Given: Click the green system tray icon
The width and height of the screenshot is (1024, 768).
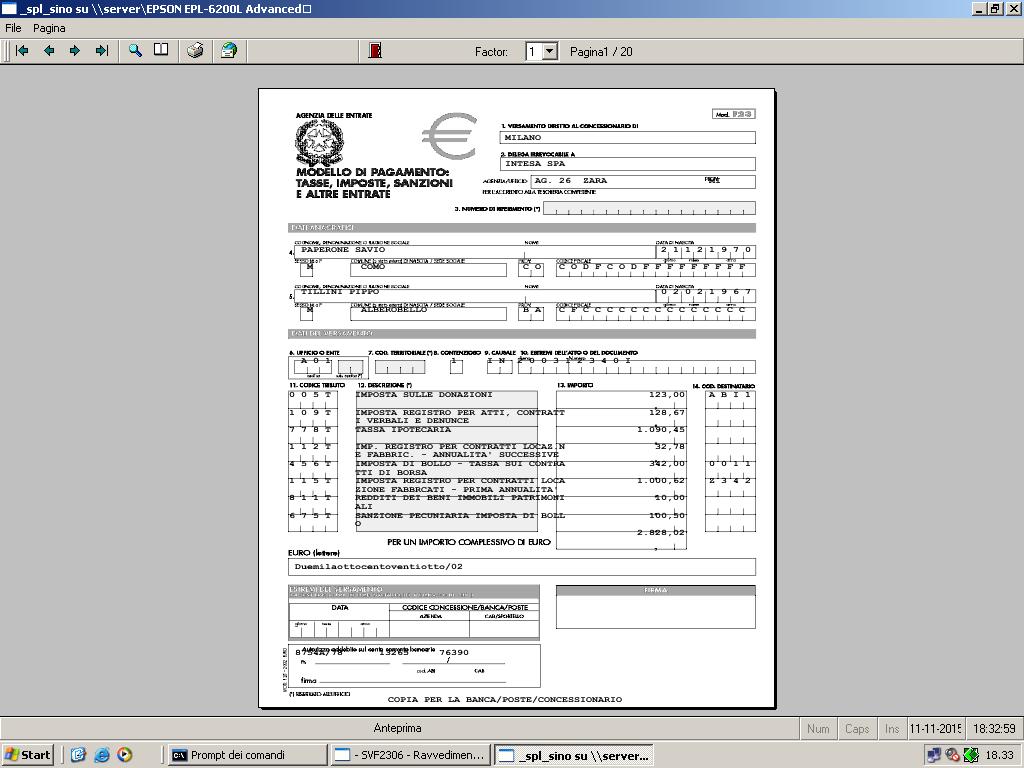Looking at the screenshot, I should pyautogui.click(x=971, y=755).
